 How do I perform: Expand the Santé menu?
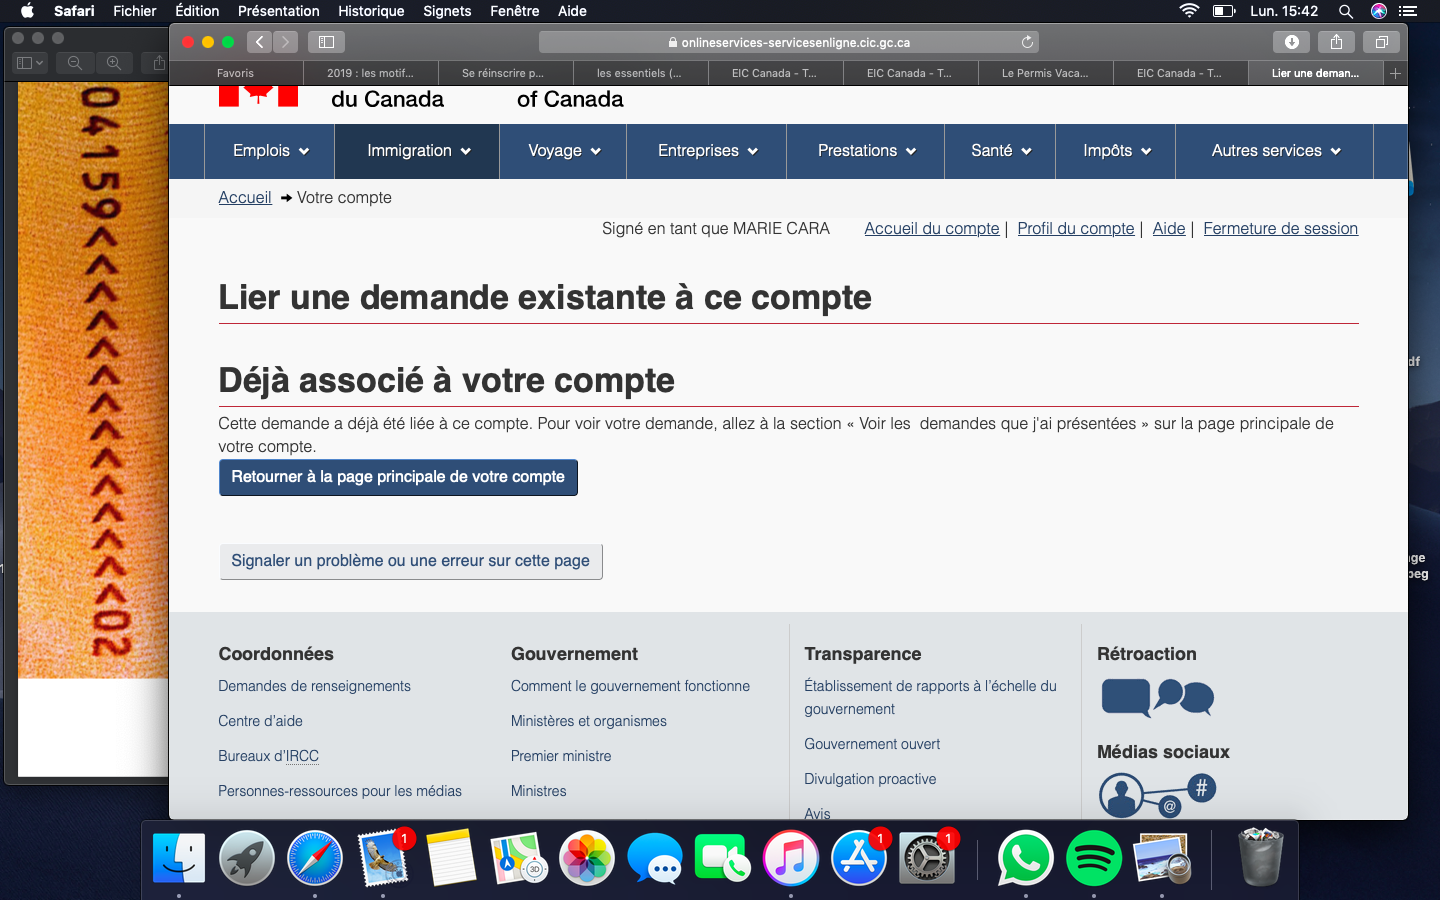point(1000,151)
